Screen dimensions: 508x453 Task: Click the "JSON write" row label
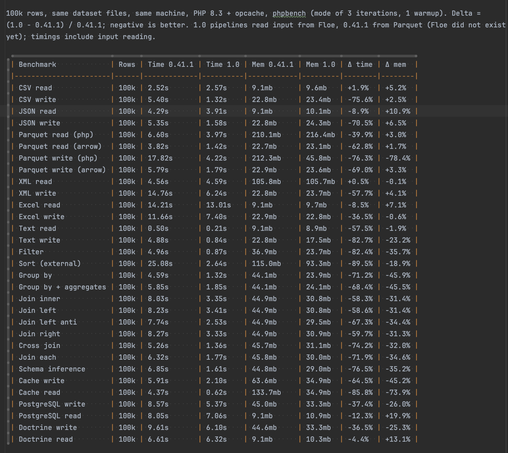click(x=39, y=123)
